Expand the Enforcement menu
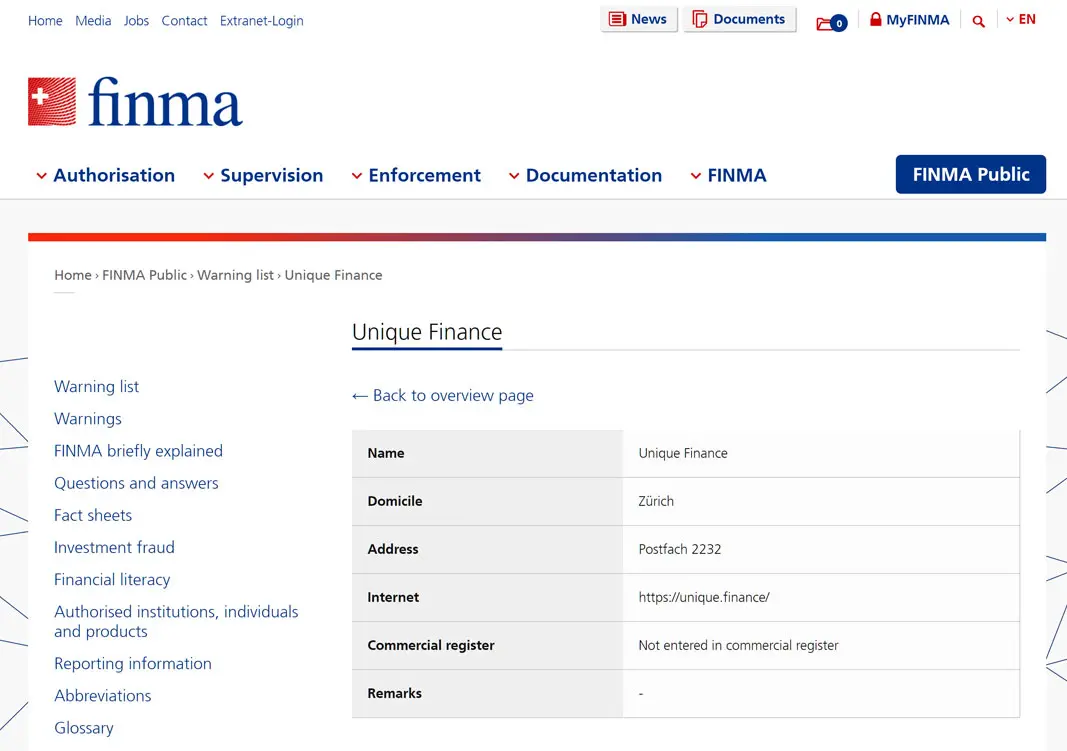 click(x=416, y=176)
